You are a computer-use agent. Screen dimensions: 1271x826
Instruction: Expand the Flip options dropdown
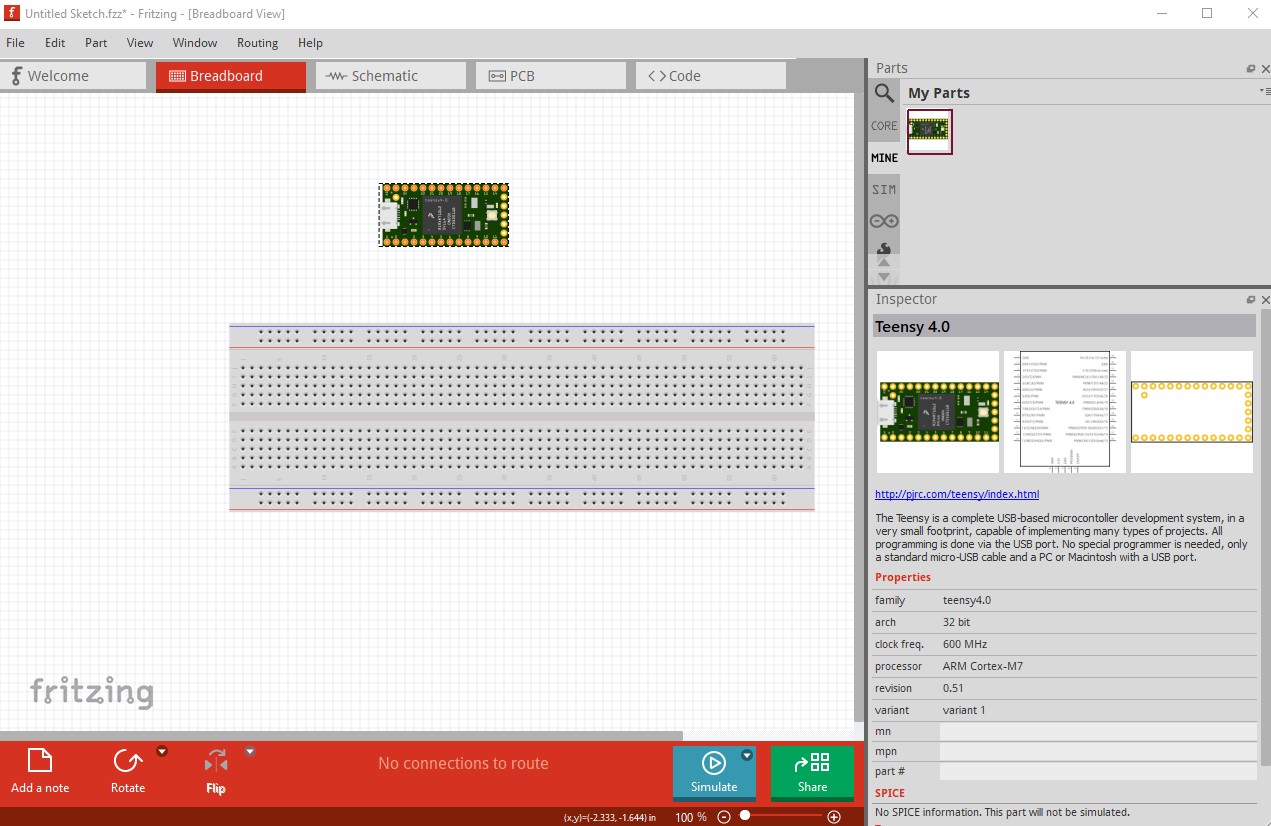pyautogui.click(x=250, y=752)
